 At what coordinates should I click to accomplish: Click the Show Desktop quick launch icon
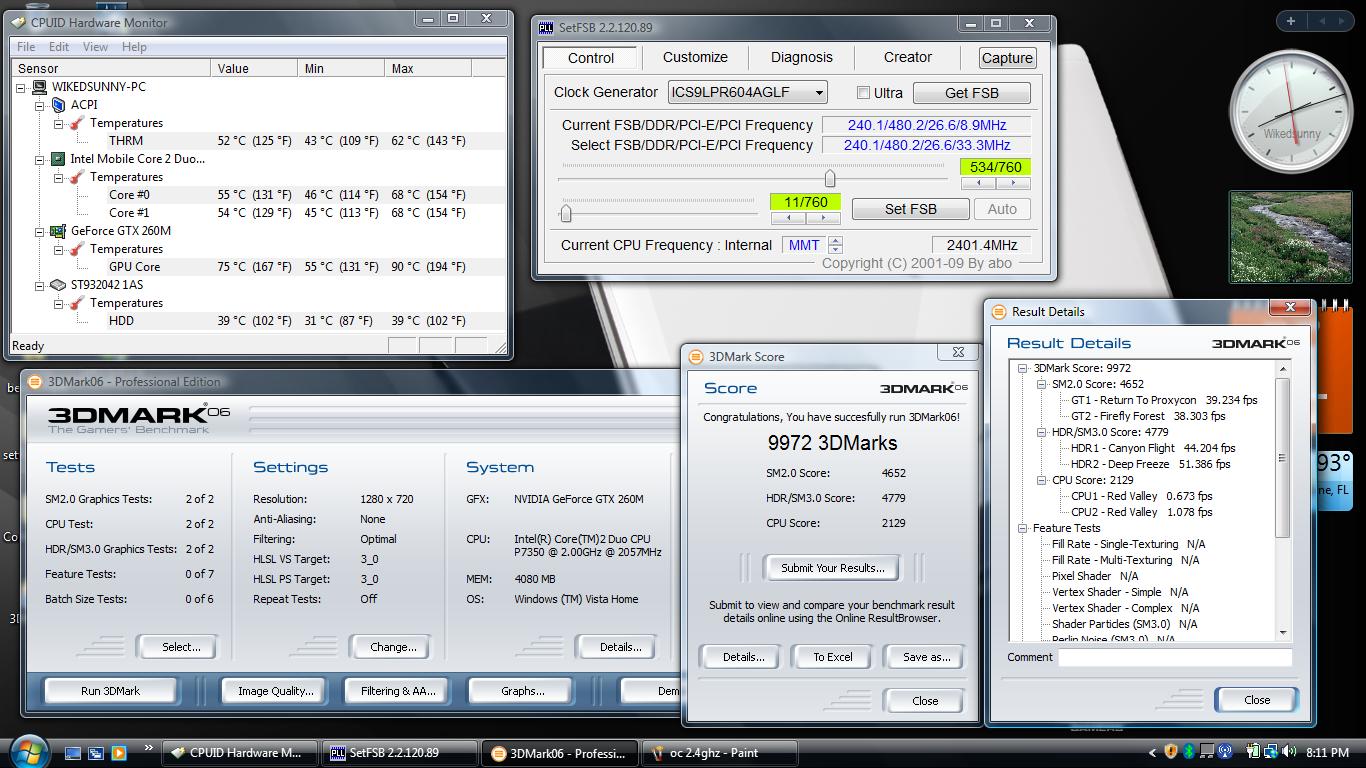coord(73,753)
